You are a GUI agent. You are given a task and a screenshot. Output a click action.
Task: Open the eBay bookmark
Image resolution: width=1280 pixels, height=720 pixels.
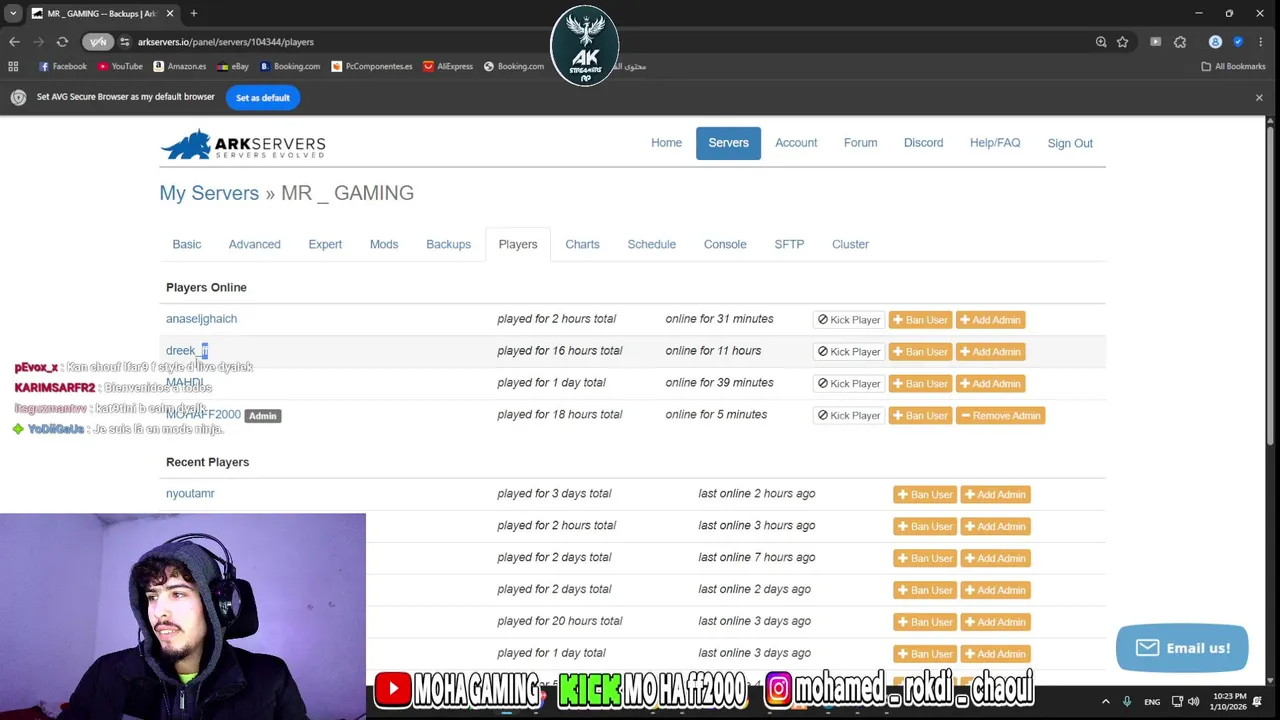(233, 66)
